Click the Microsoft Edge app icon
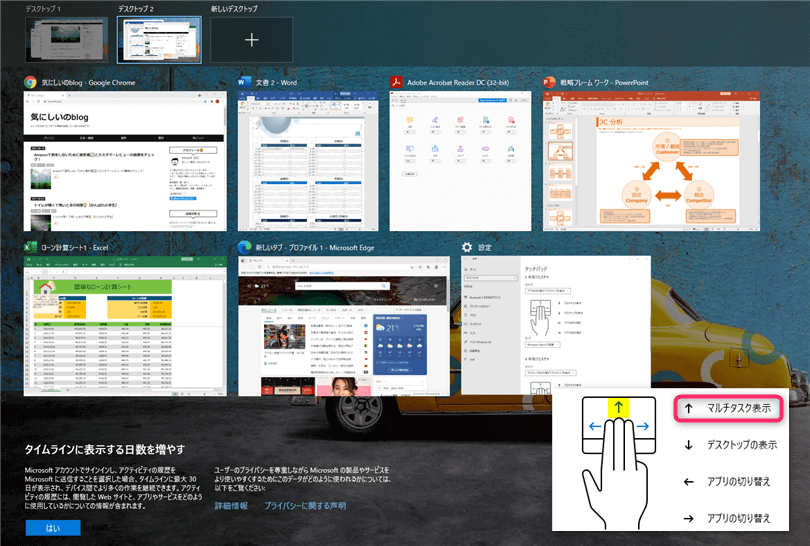The height and width of the screenshot is (546, 810). tap(244, 247)
